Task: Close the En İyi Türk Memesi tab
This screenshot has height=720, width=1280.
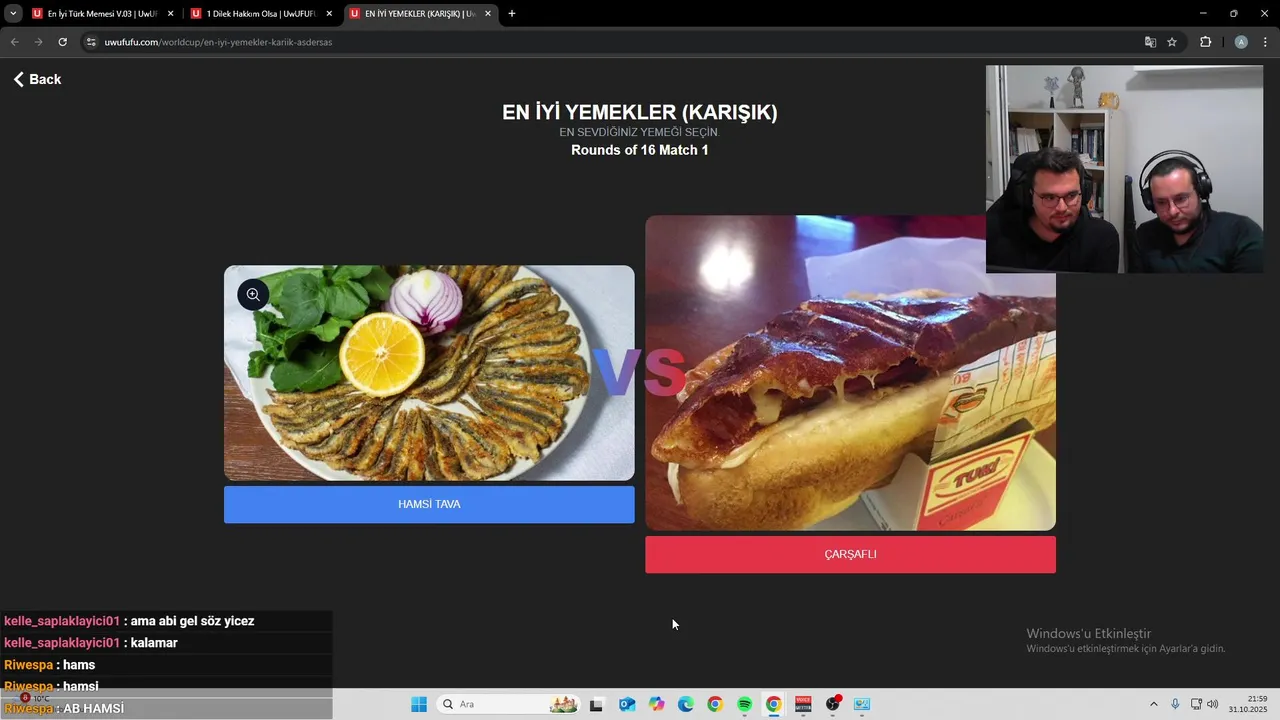Action: 170,14
